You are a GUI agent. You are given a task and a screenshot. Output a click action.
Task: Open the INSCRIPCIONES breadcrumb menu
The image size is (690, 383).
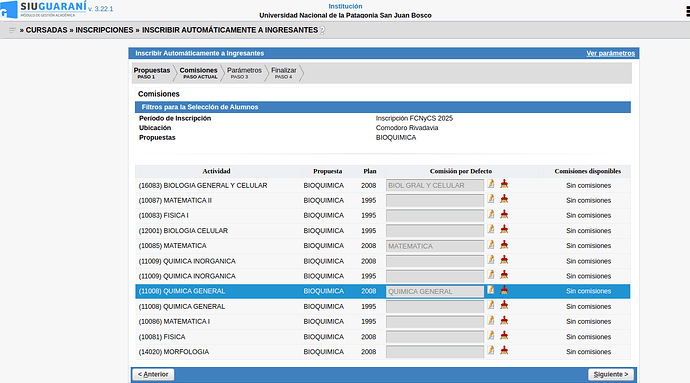pos(104,30)
